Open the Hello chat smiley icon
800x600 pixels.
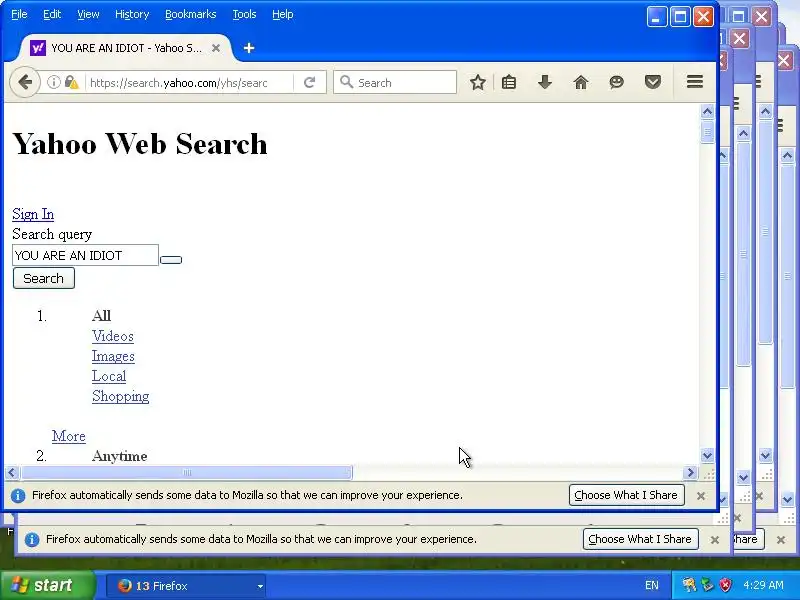pos(616,82)
